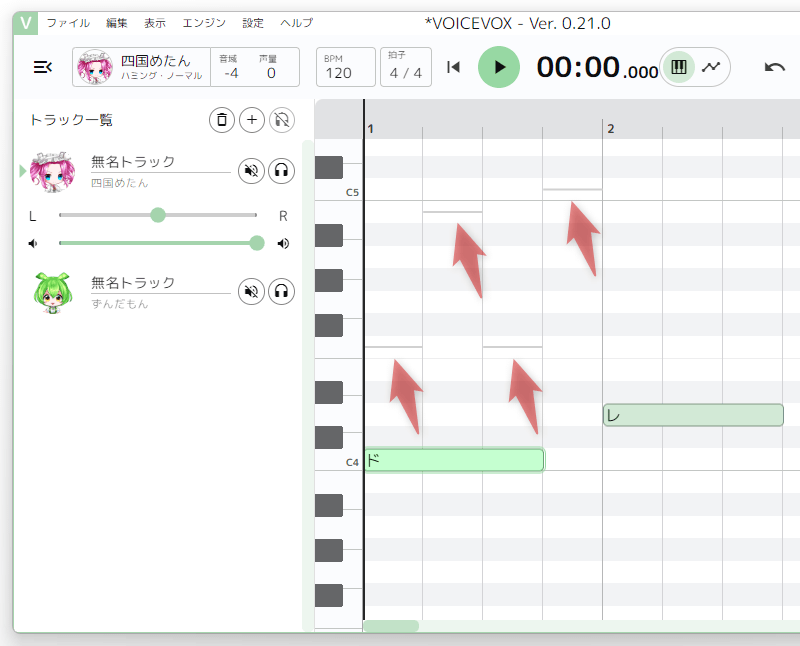Open the 編集 menu

point(116,23)
